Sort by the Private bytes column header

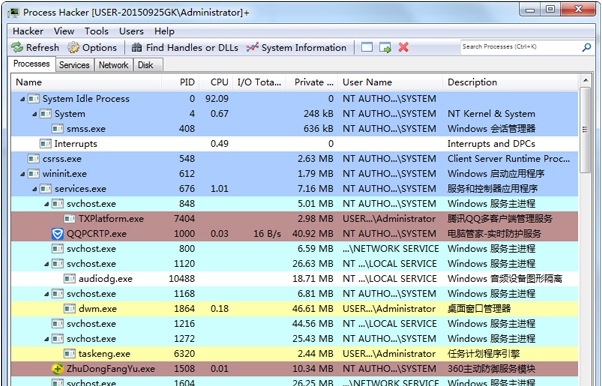point(312,82)
